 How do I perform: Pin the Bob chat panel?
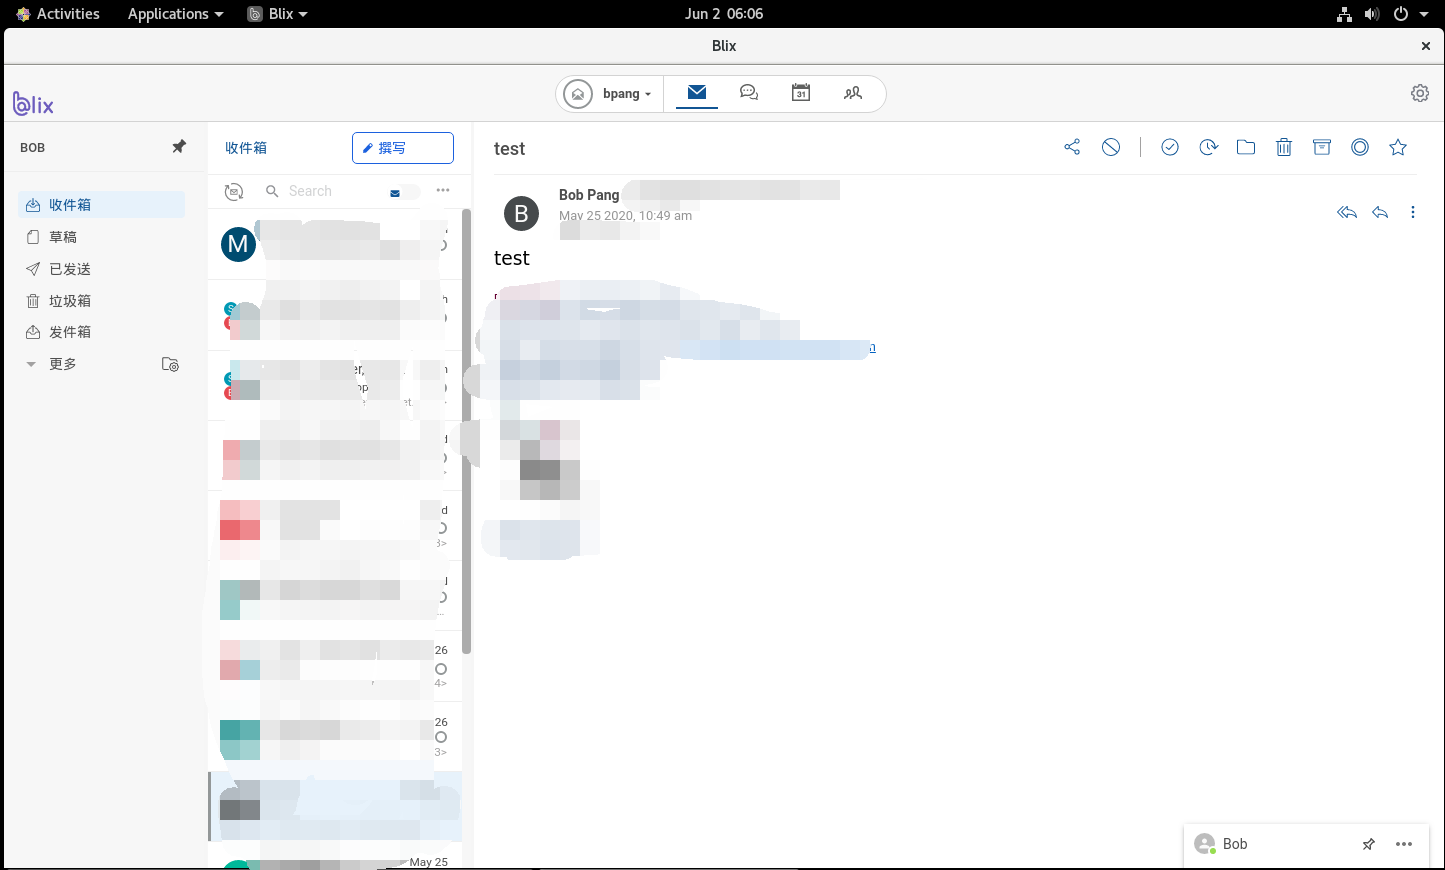[x=1369, y=844]
